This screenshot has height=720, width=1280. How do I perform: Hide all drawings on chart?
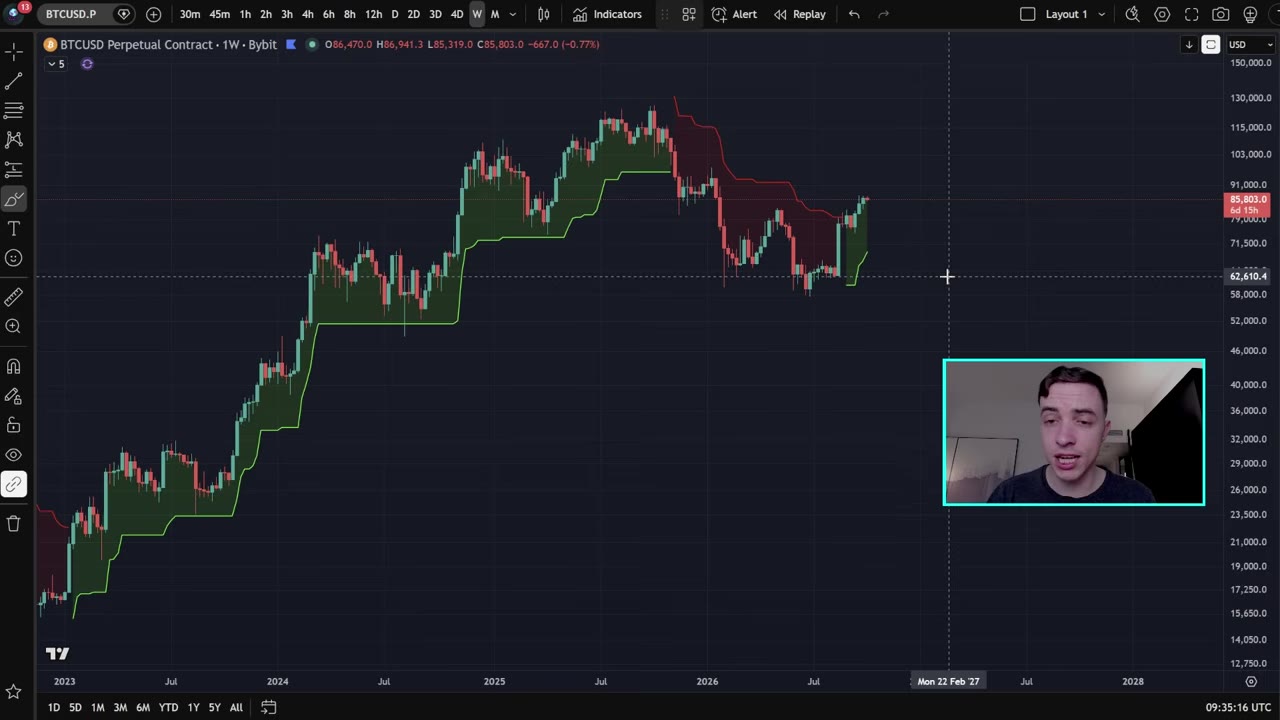(14, 455)
